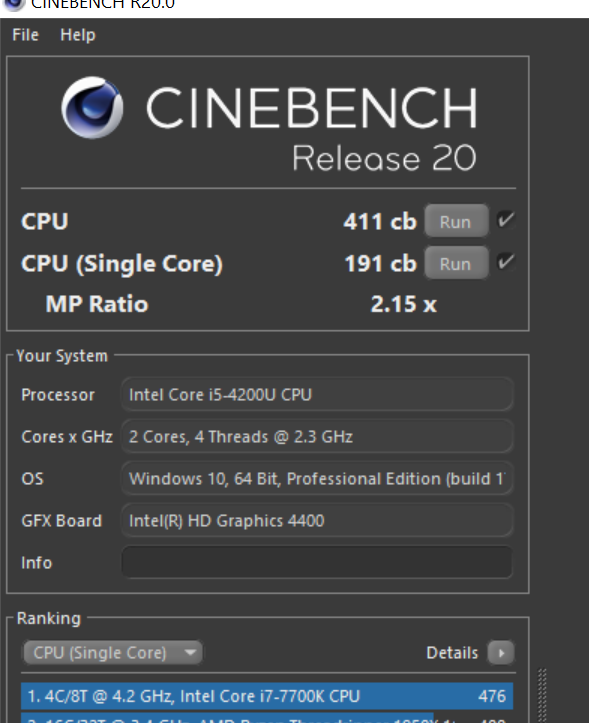589x723 pixels.
Task: Run the CPU multi-core benchmark
Action: click(x=456, y=221)
